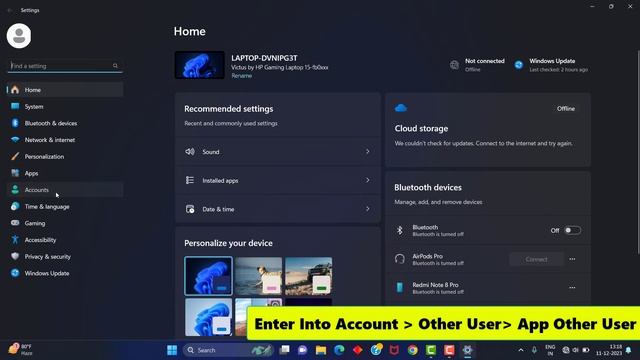Open the Windows Start menu
This screenshot has height=360, width=640.
click(x=172, y=350)
